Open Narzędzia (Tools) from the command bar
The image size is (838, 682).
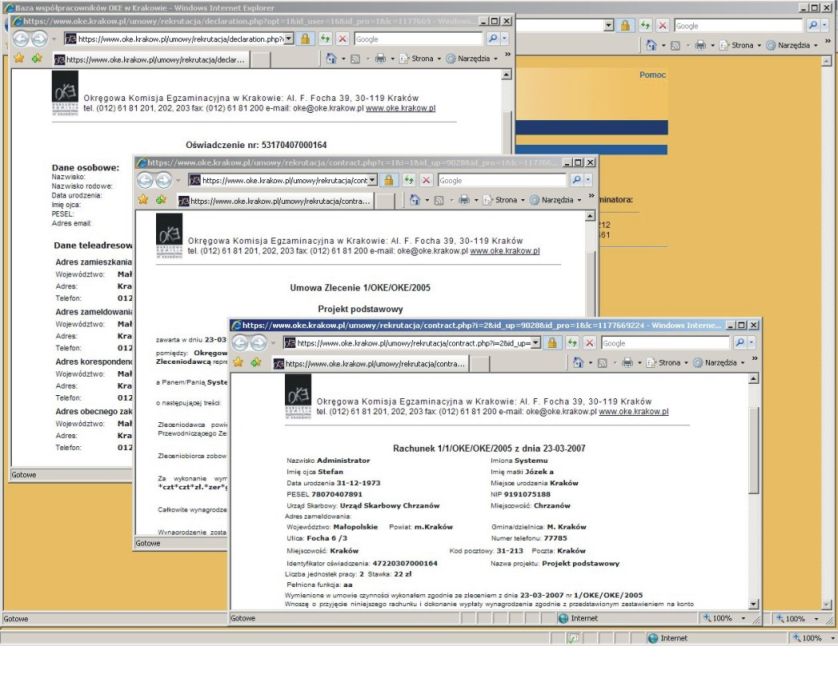[719, 360]
